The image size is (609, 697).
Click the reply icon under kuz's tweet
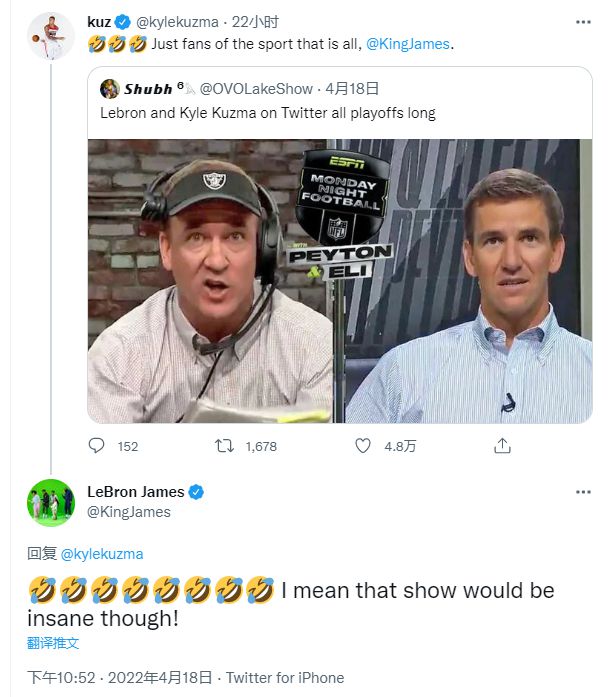(x=96, y=446)
